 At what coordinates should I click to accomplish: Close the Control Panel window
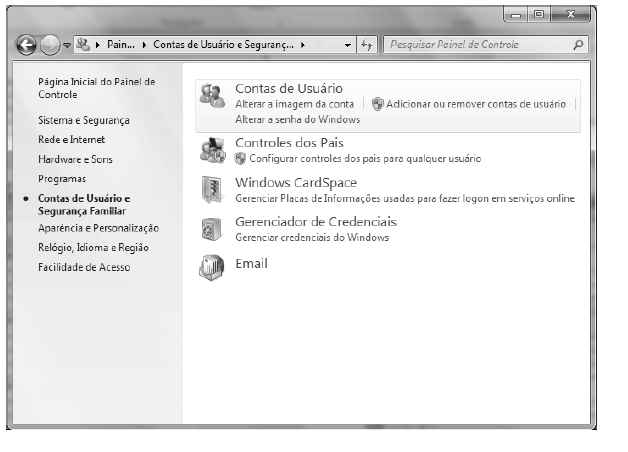[x=570, y=15]
